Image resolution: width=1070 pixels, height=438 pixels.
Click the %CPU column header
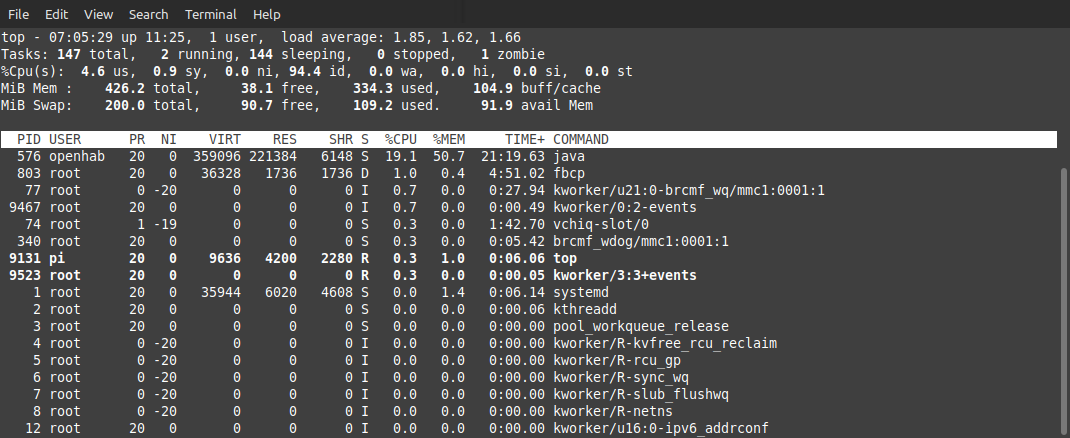[400, 140]
